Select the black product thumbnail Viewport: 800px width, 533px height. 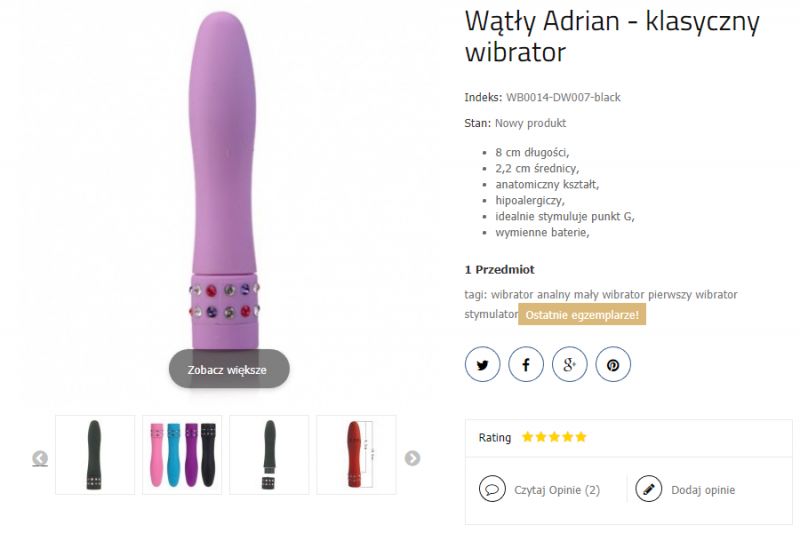tap(95, 455)
